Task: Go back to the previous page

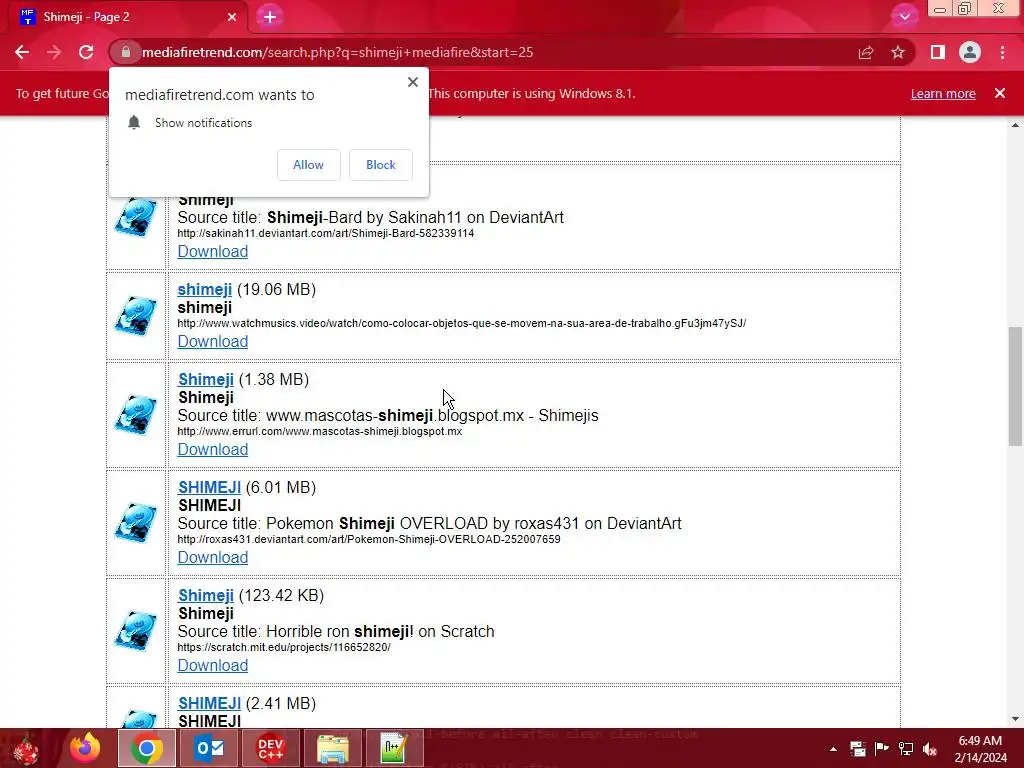Action: 22,52
